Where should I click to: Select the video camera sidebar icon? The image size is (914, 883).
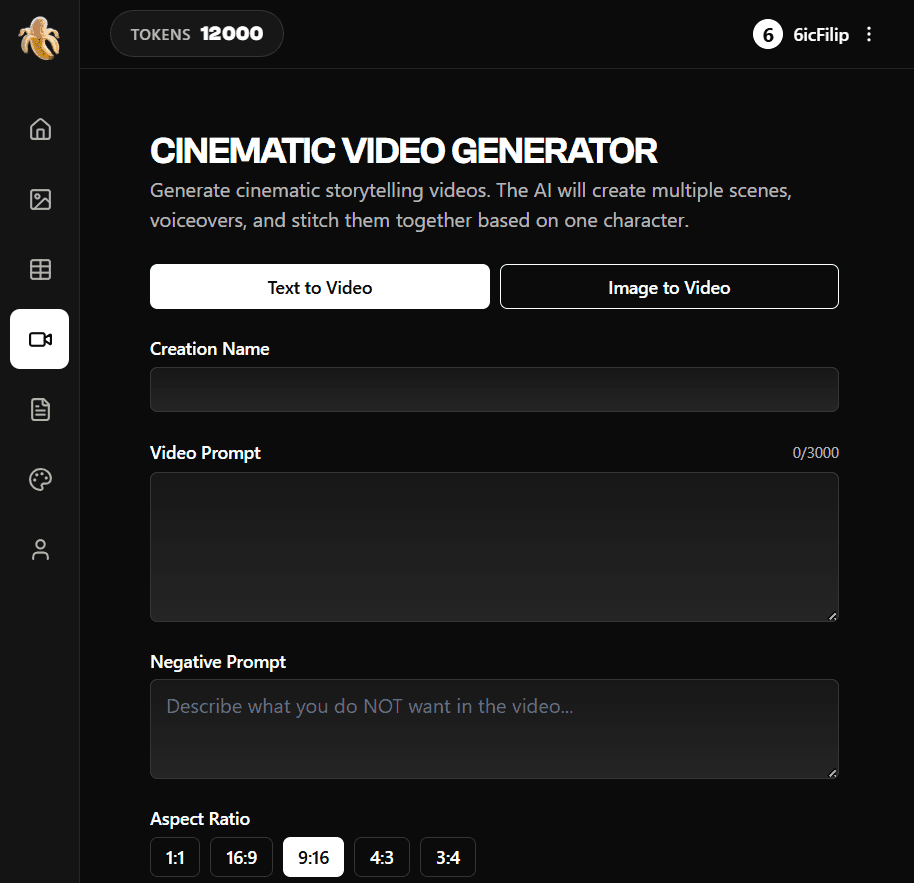[40, 339]
